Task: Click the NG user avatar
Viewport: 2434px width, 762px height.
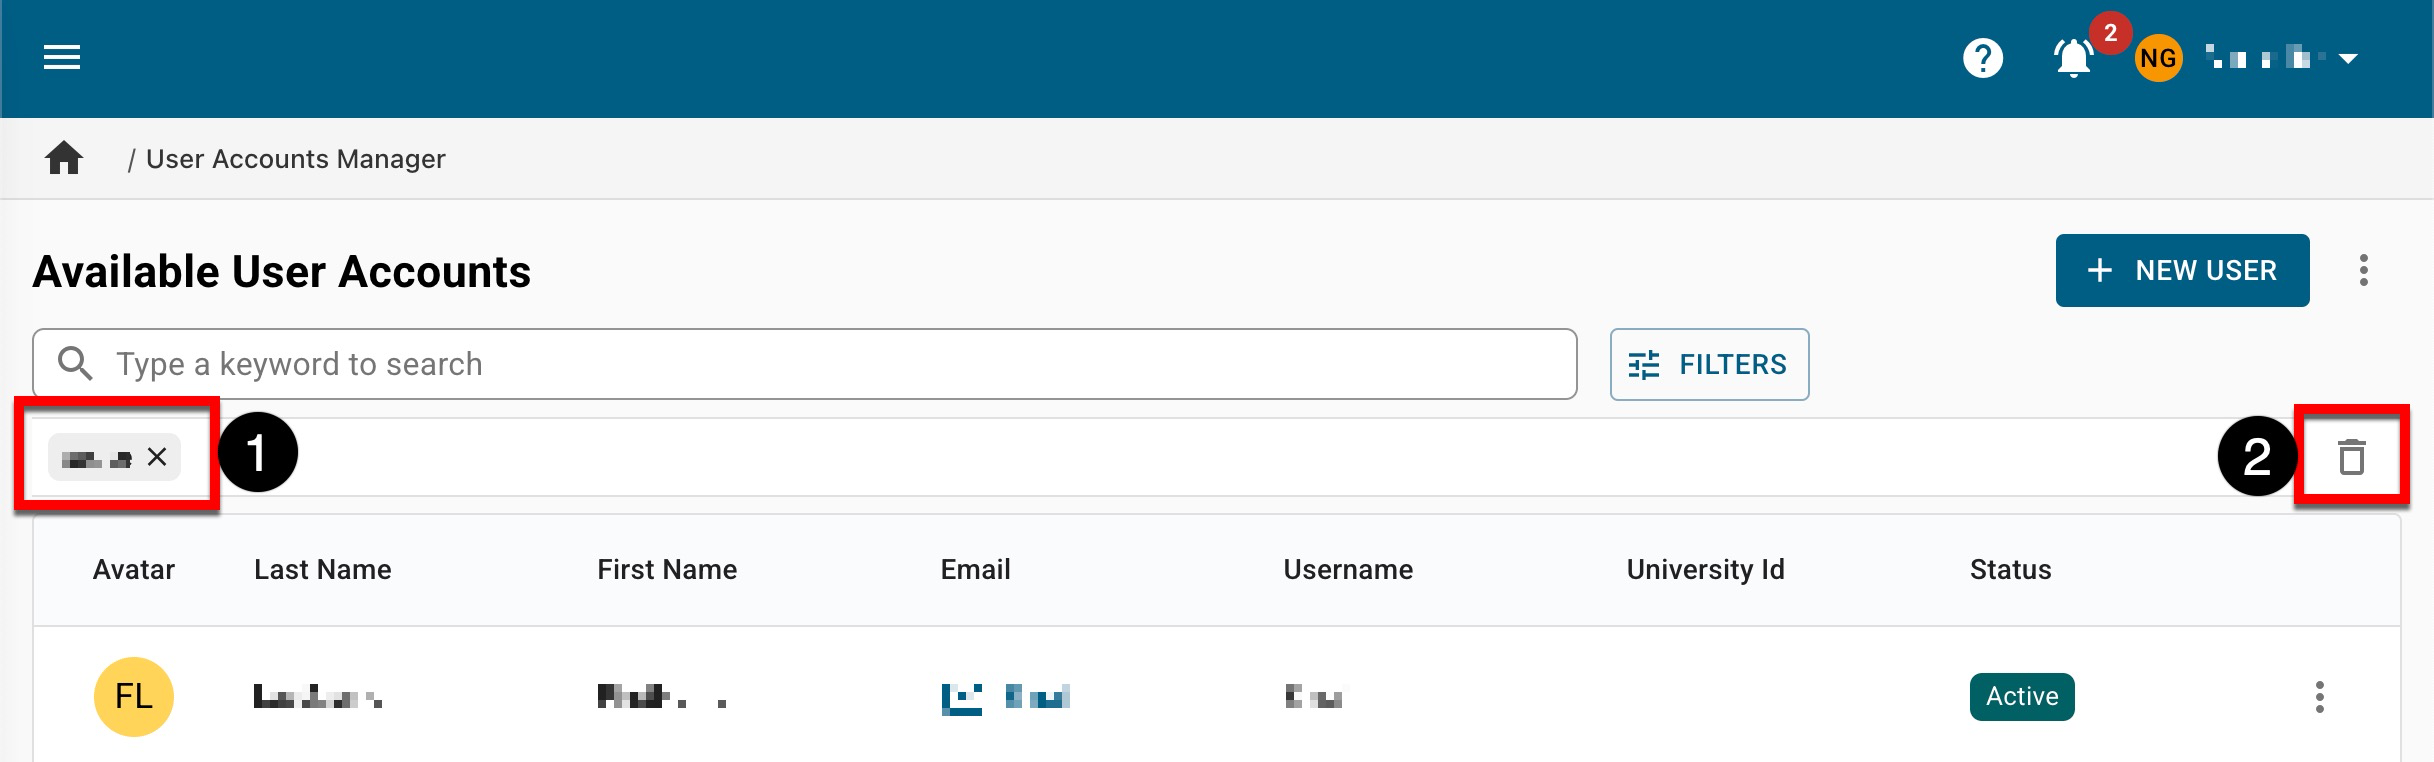Action: point(2157,58)
